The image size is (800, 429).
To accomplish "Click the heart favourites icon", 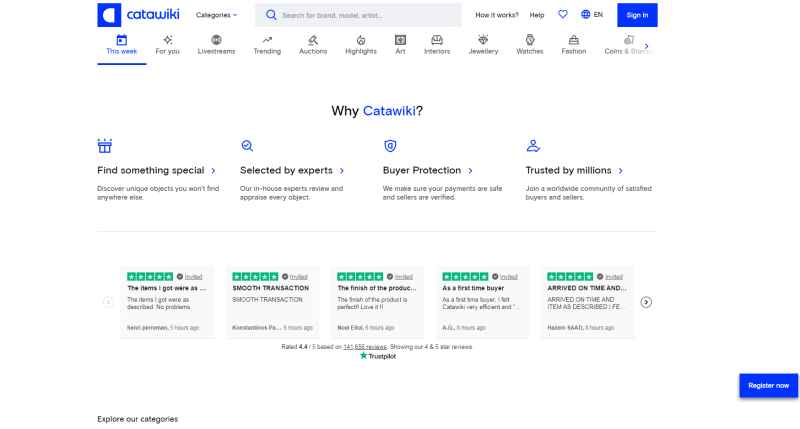I will click(563, 14).
